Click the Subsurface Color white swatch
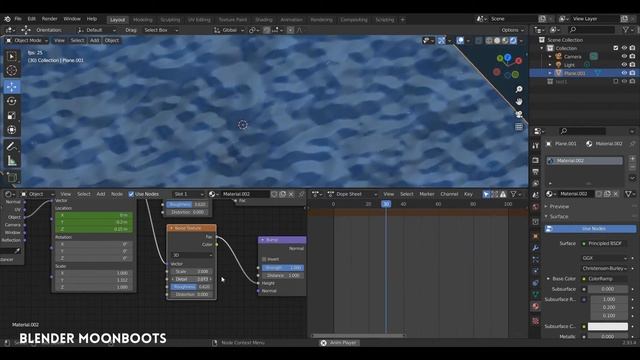Screen dimensions: 640x360 coord(608,327)
